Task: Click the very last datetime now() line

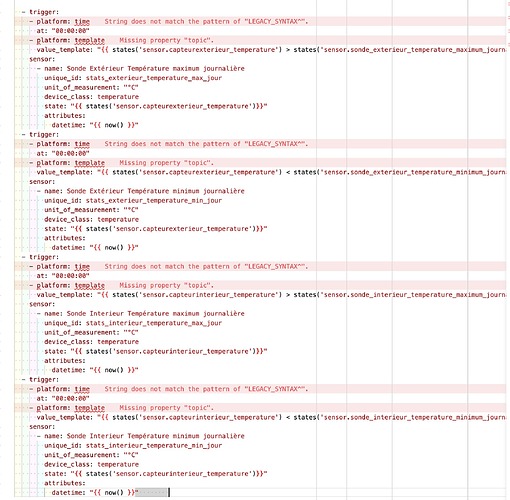Action: 95,493
